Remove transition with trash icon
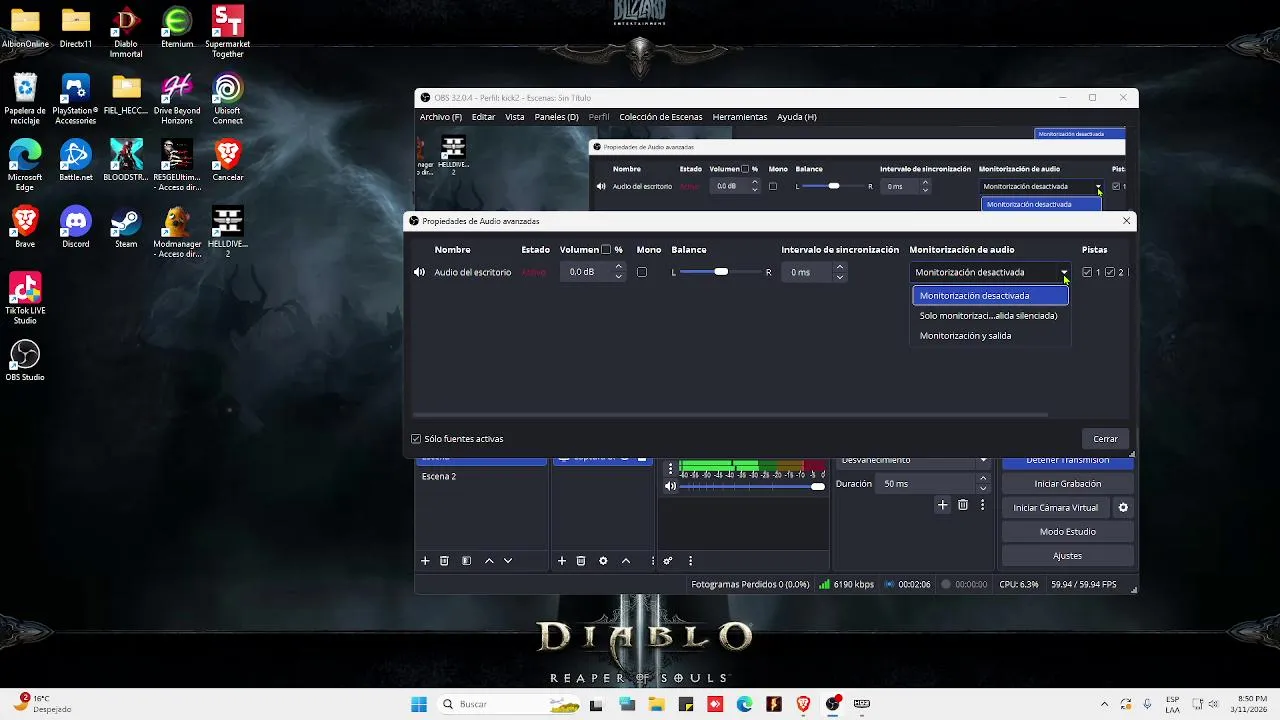The image size is (1280, 720). click(963, 506)
